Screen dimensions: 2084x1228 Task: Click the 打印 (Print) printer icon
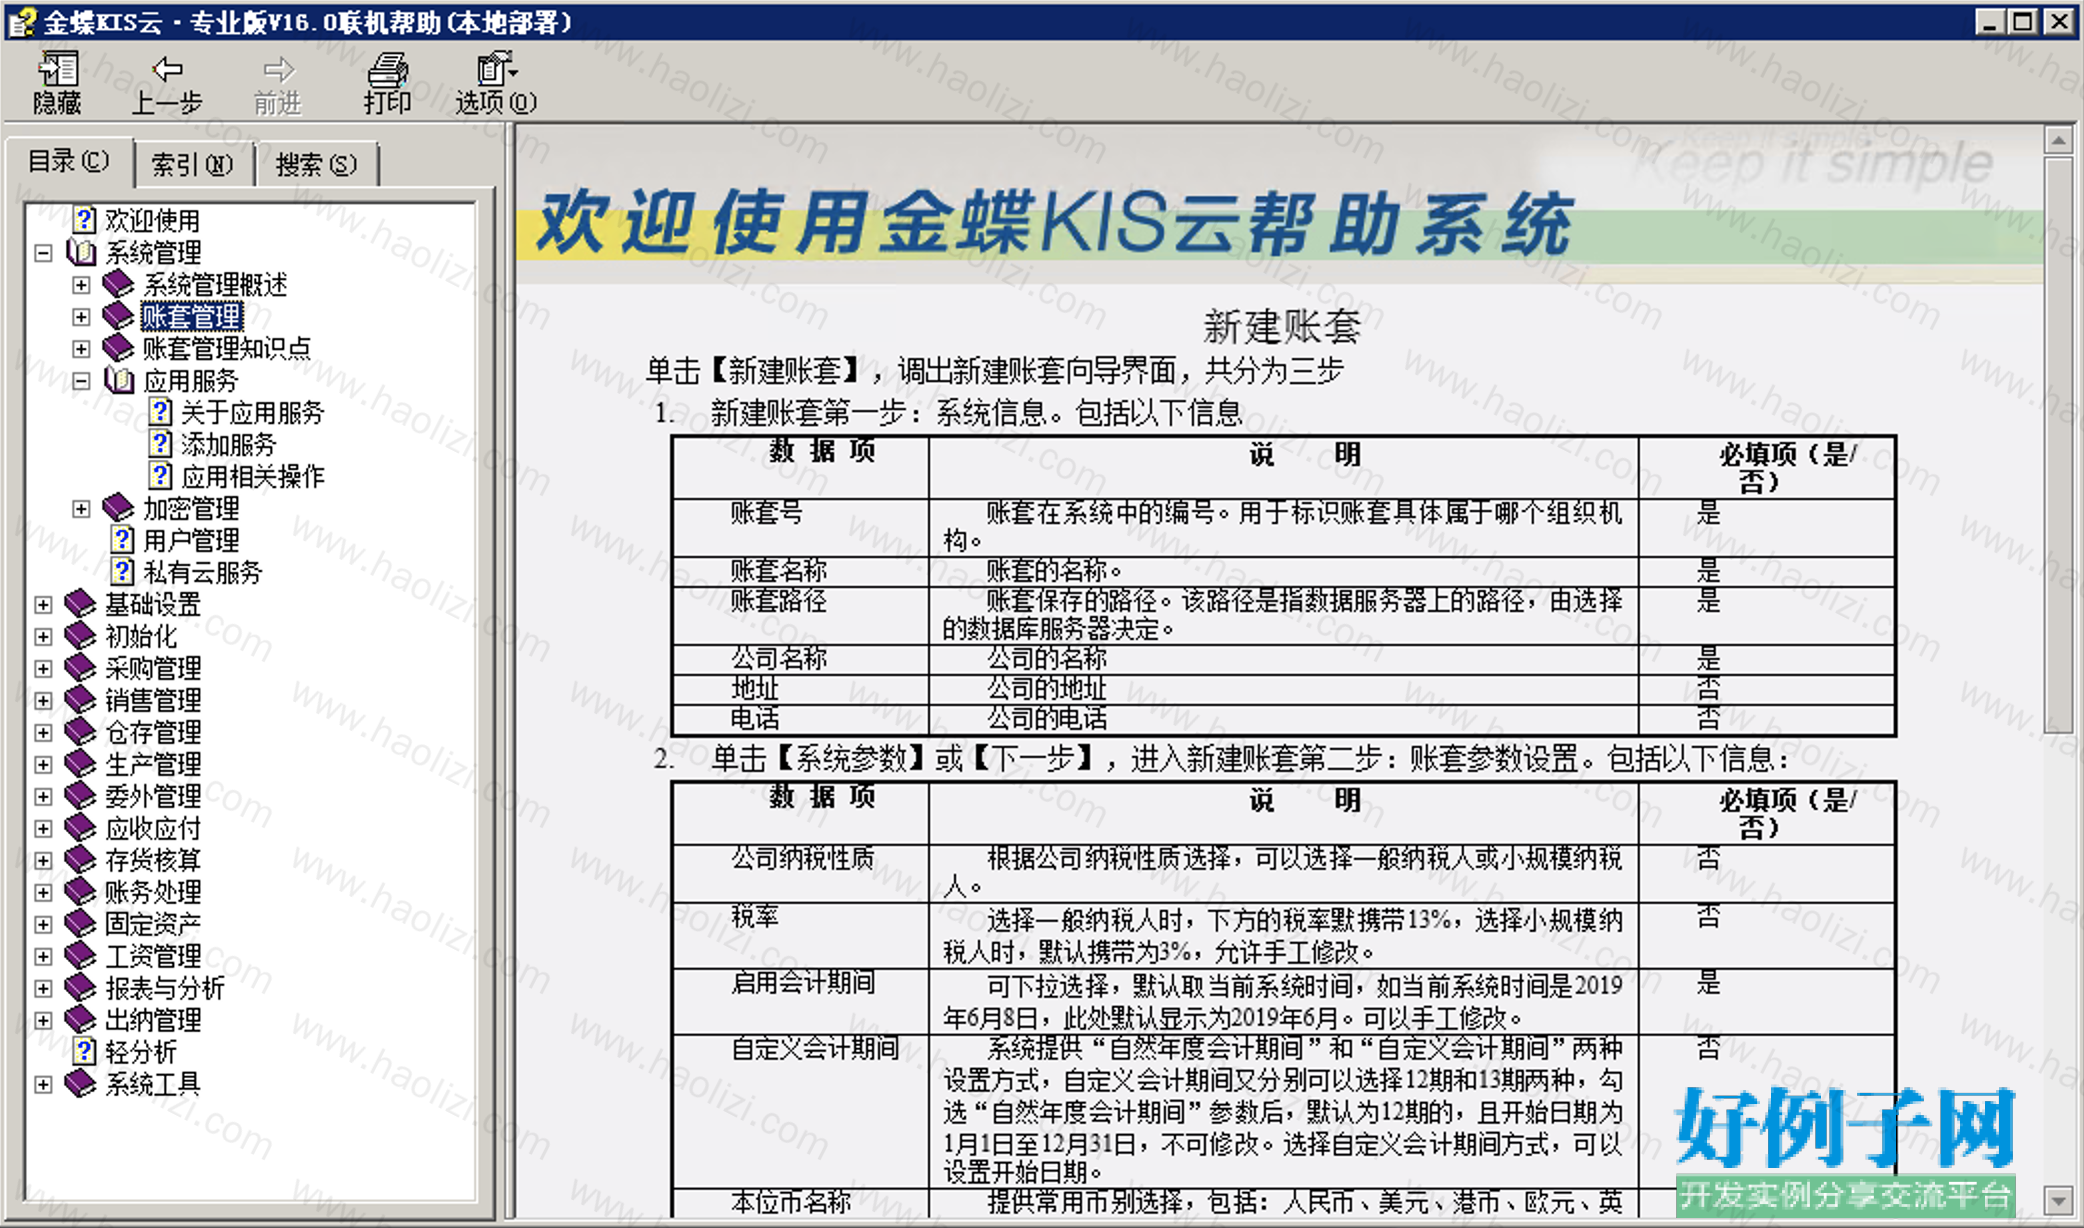(x=388, y=69)
